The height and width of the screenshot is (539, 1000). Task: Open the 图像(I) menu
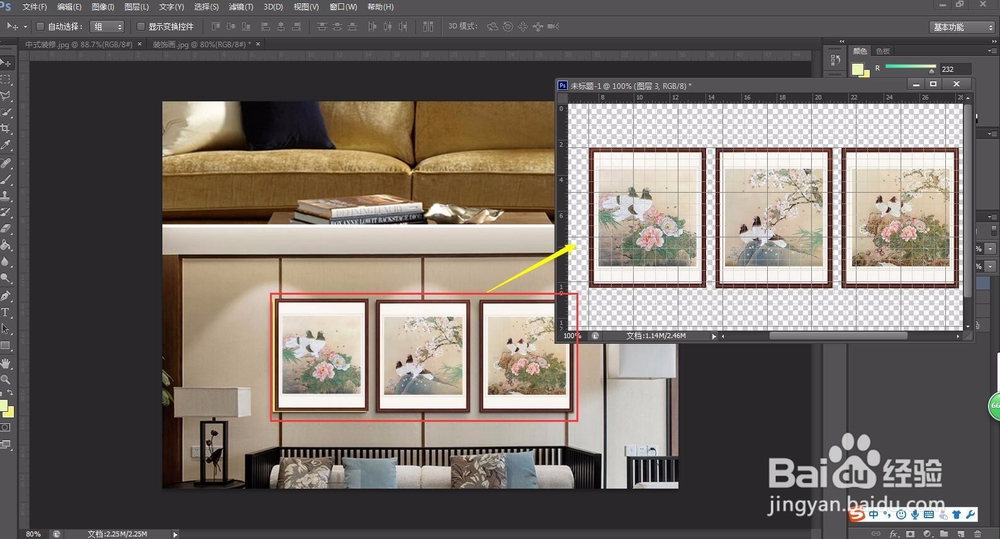103,7
